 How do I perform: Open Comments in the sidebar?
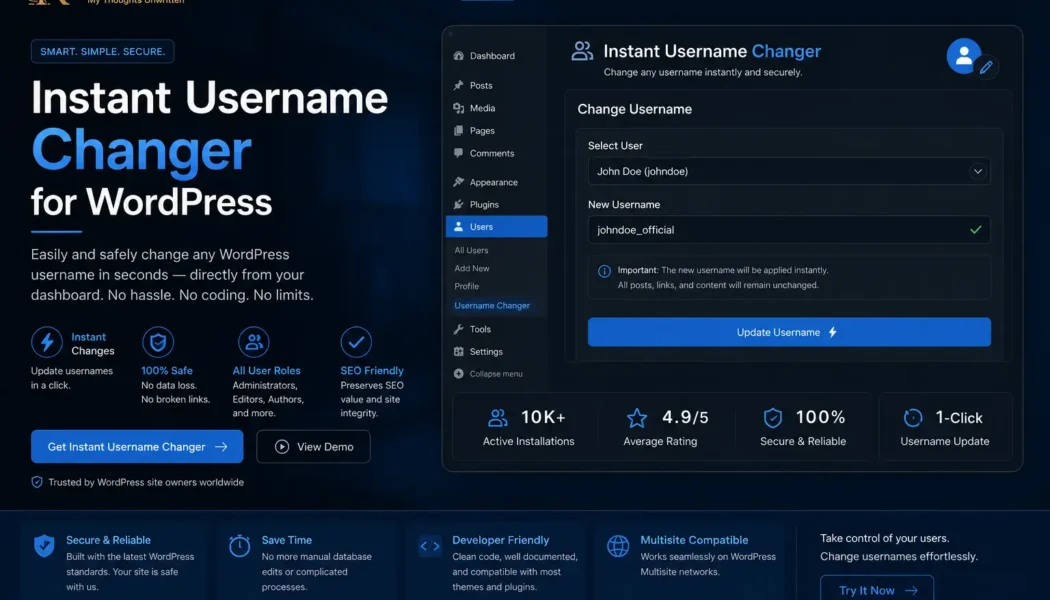pos(484,153)
